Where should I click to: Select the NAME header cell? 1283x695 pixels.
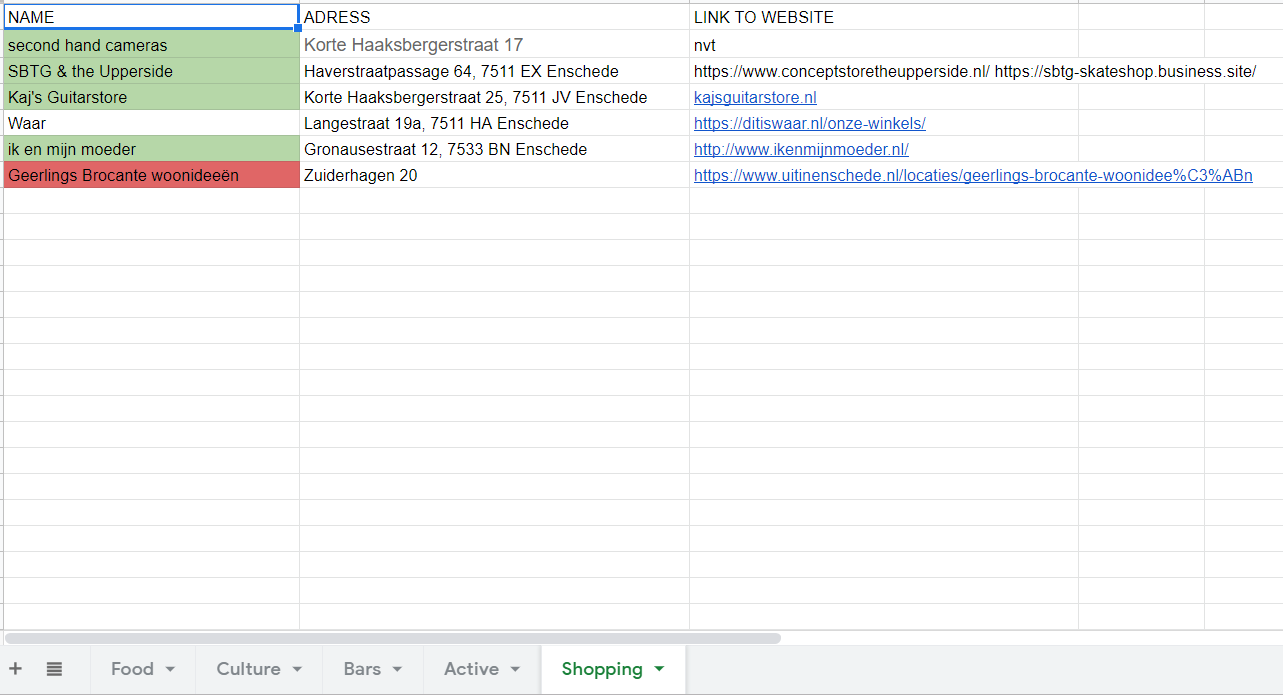(151, 17)
